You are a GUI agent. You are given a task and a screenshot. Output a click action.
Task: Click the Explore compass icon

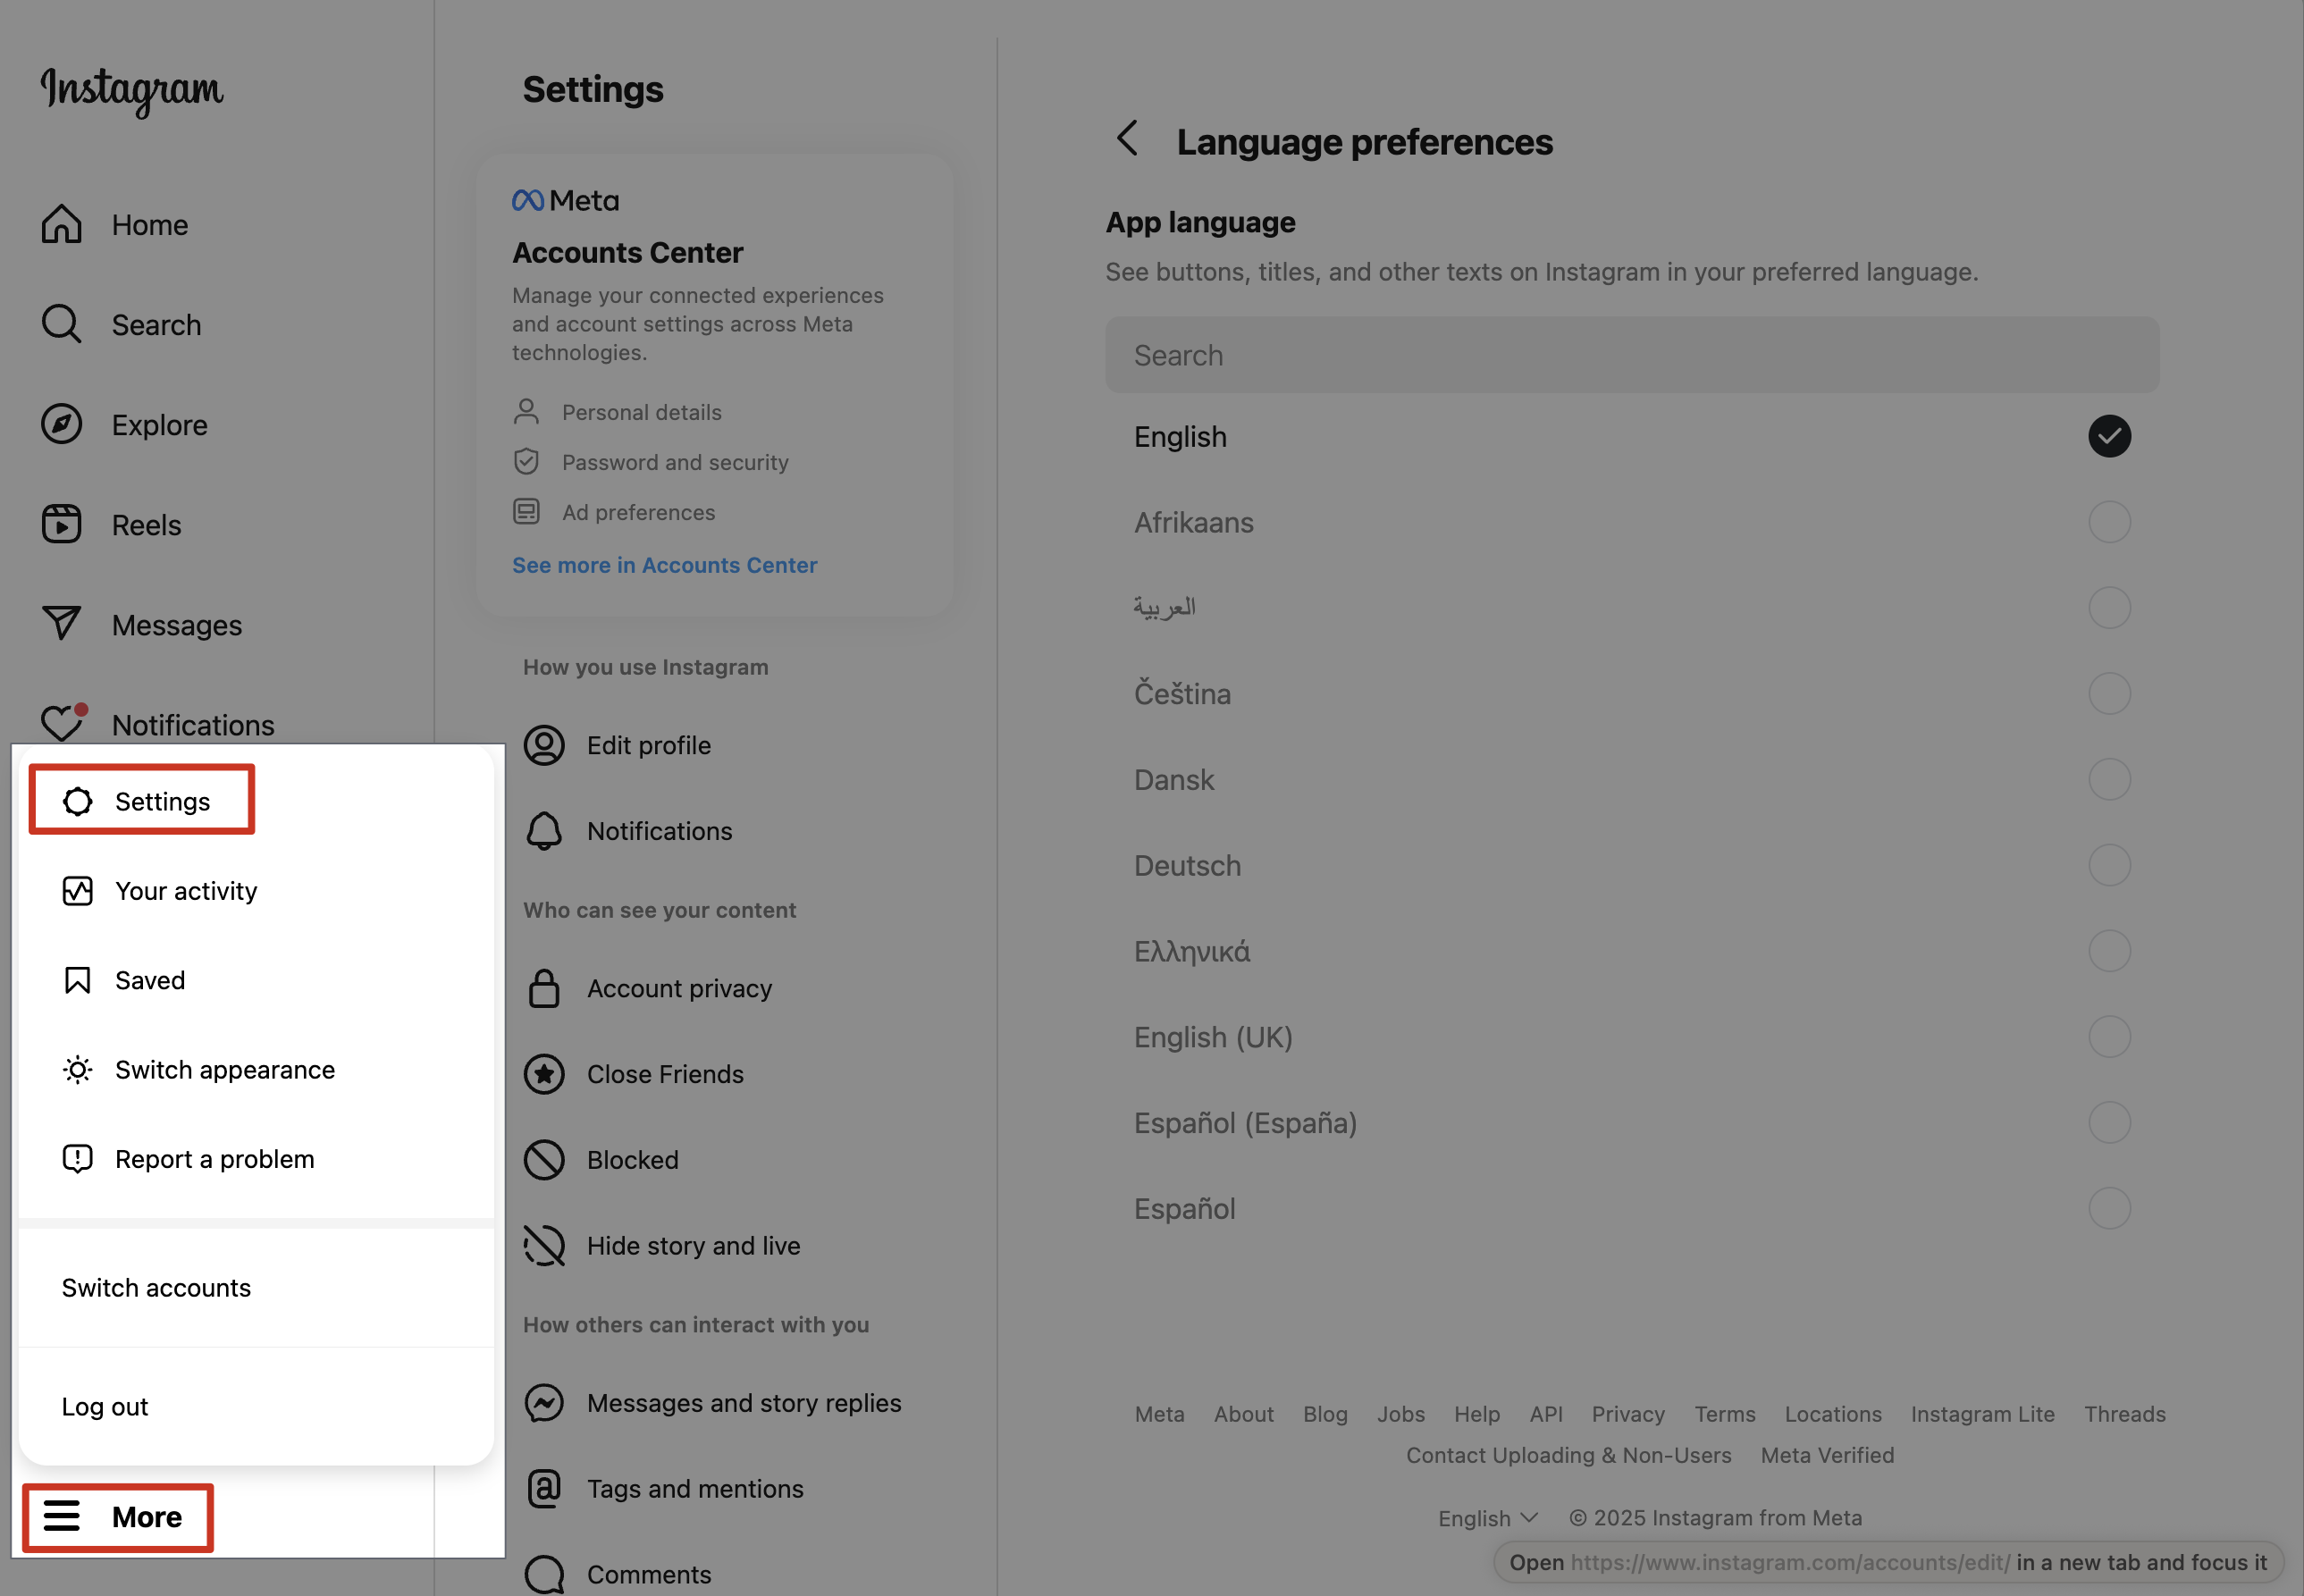[x=61, y=424]
